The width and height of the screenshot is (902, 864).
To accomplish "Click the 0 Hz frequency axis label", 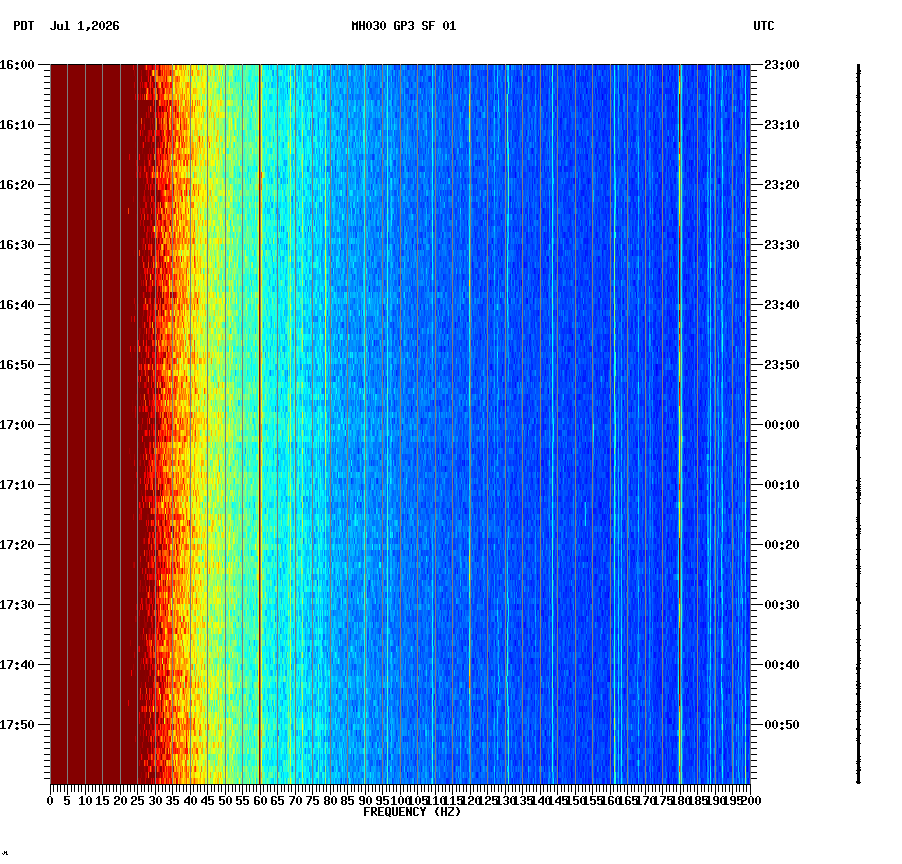I will [51, 801].
